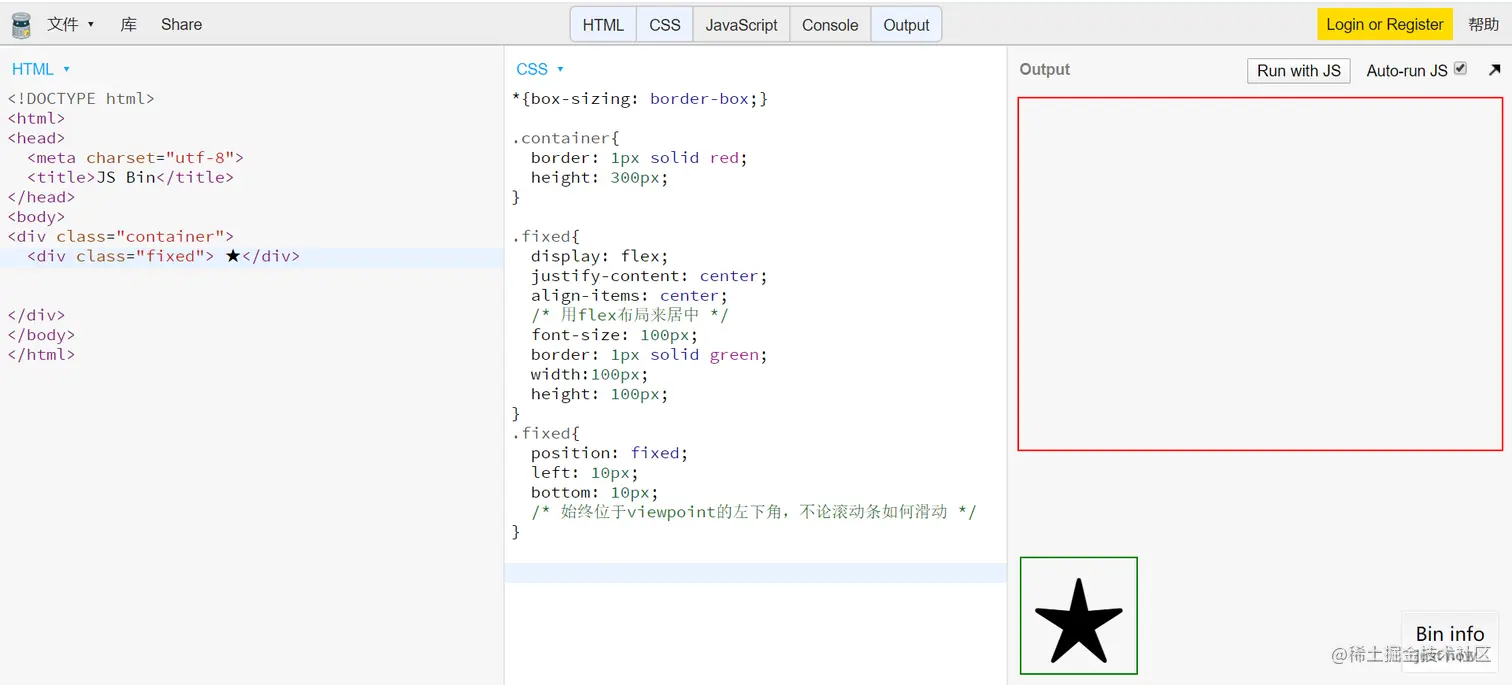Pop out the output with arrow icon
The width and height of the screenshot is (1512, 685).
(x=1494, y=70)
